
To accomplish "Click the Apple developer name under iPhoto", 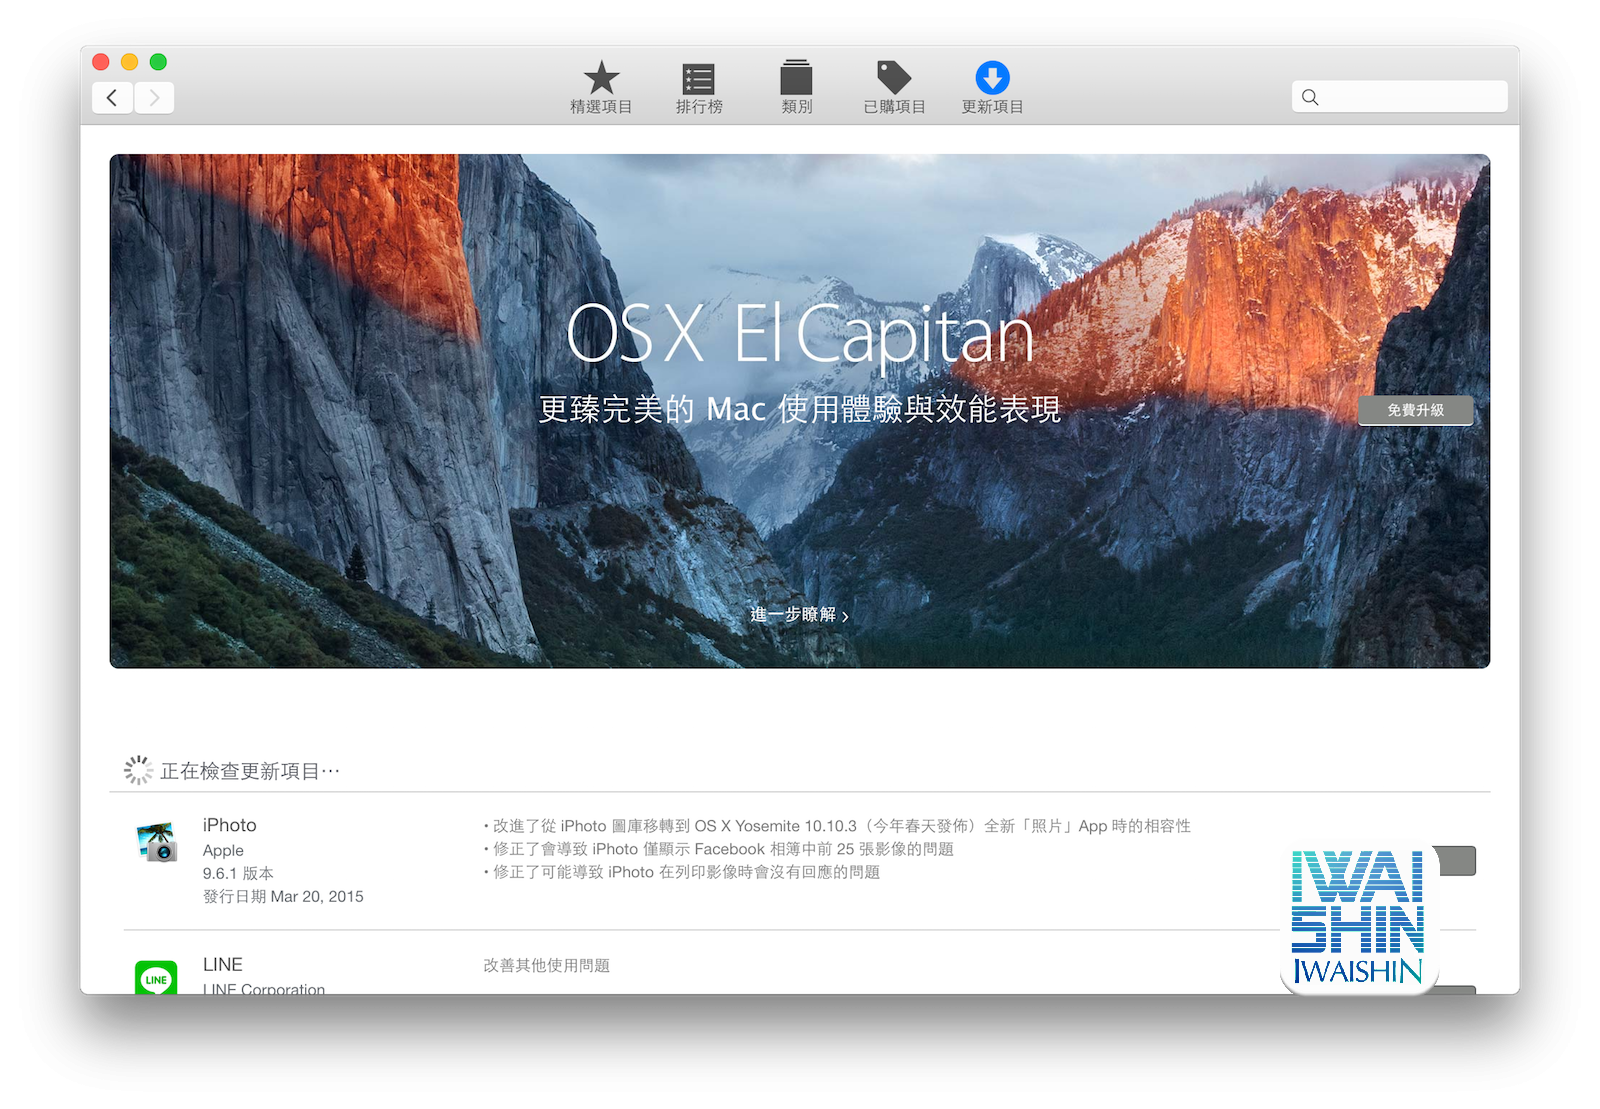I will [x=223, y=850].
